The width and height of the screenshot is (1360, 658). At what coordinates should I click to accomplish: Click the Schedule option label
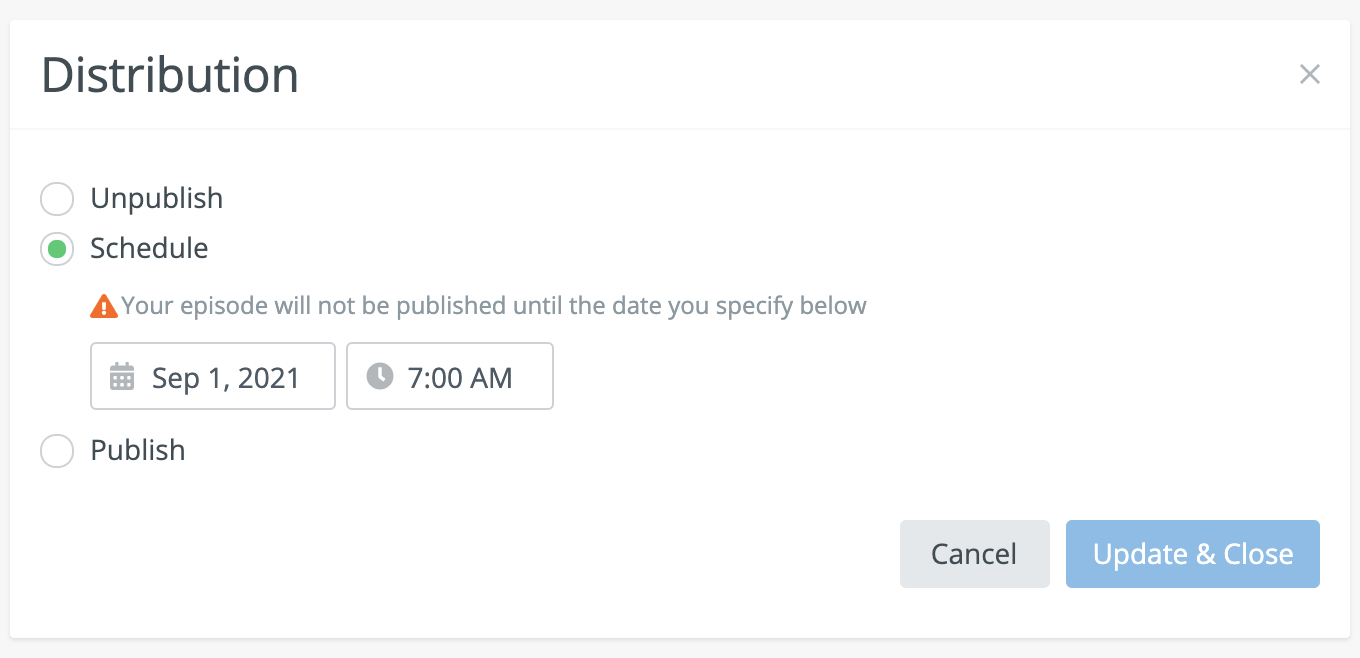(x=149, y=248)
